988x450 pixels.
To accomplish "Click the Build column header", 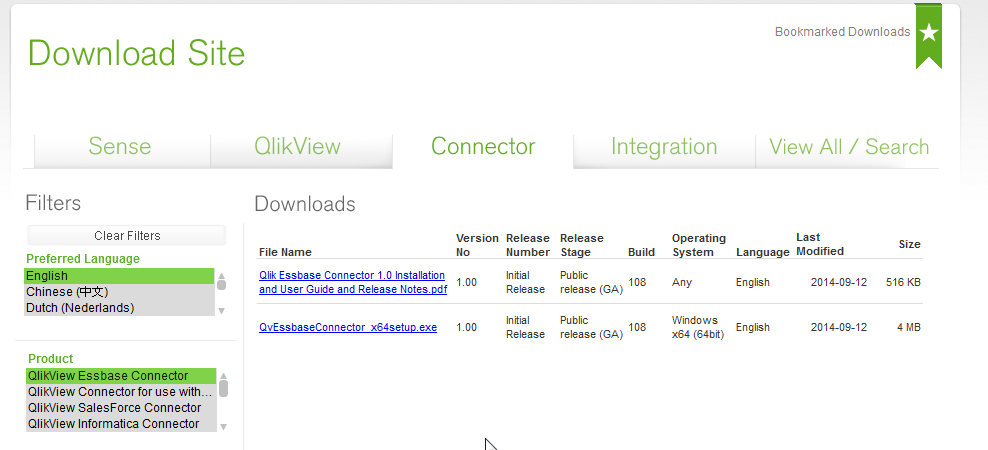I will [641, 252].
